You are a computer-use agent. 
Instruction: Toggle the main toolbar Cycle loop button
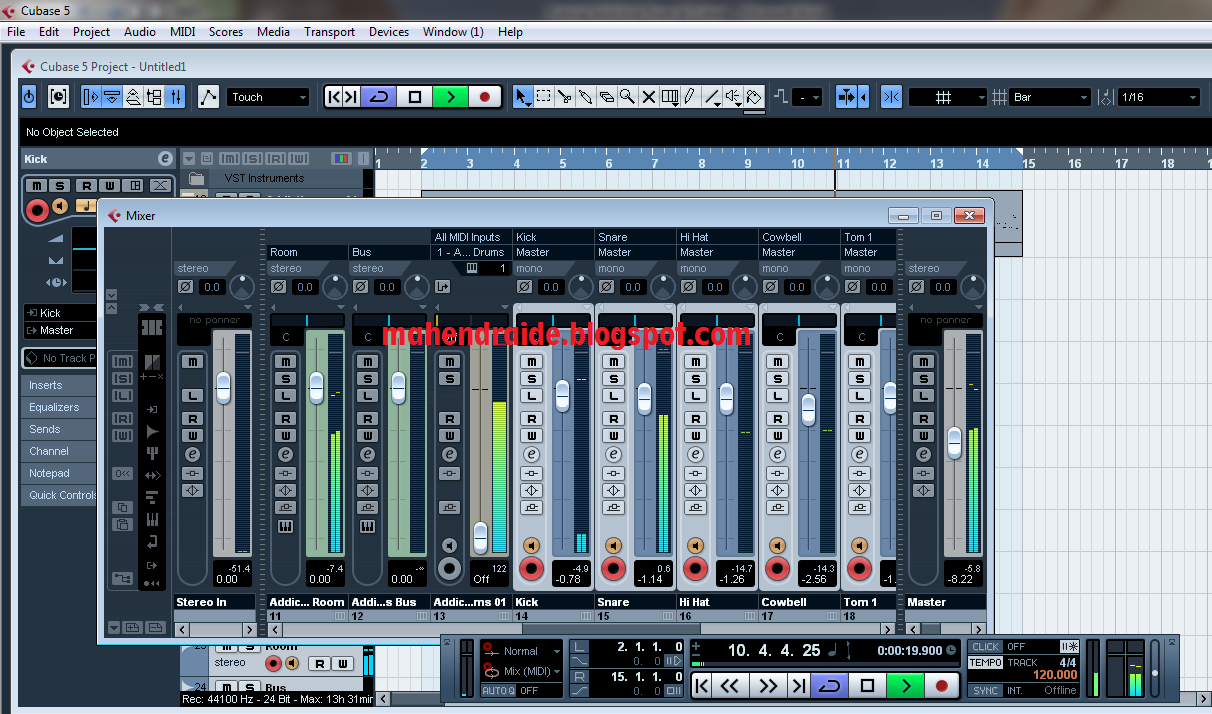click(x=378, y=97)
